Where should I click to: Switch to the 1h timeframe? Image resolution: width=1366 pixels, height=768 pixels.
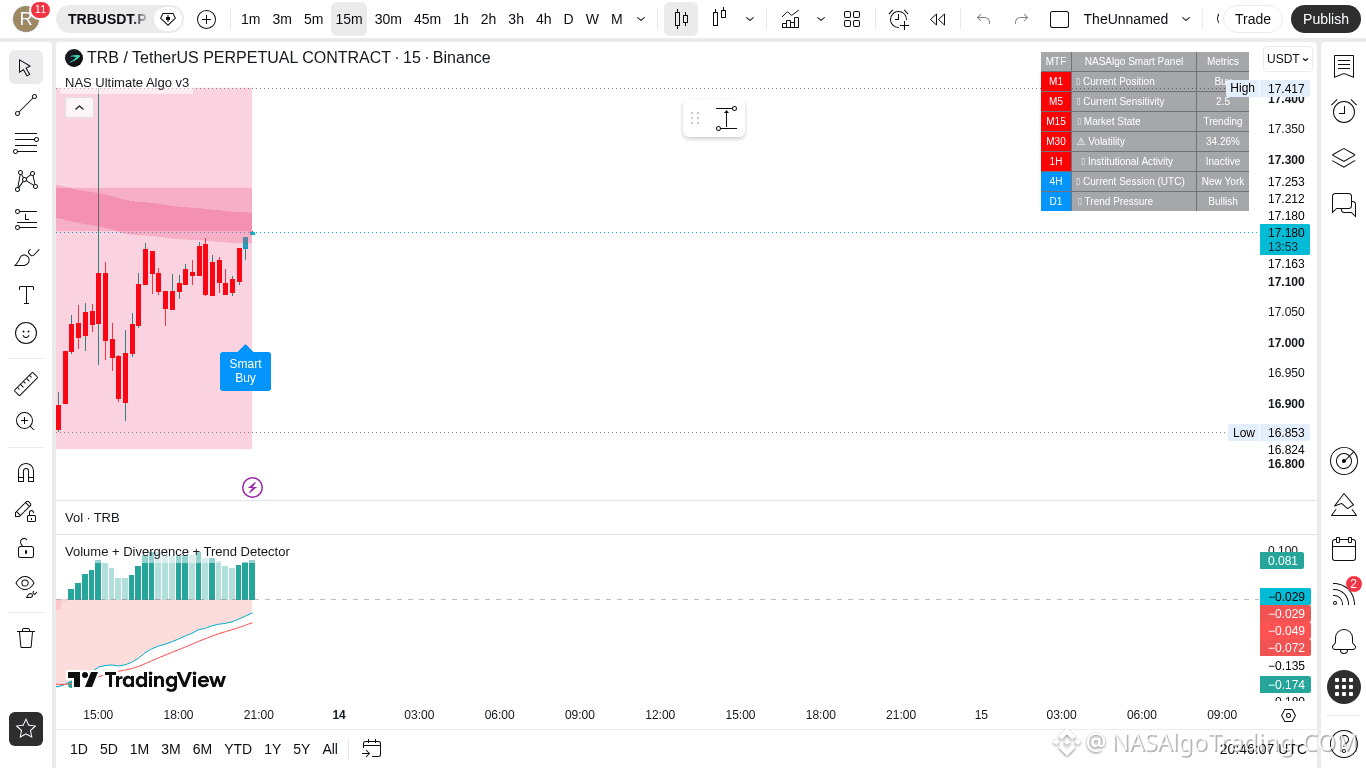[461, 19]
